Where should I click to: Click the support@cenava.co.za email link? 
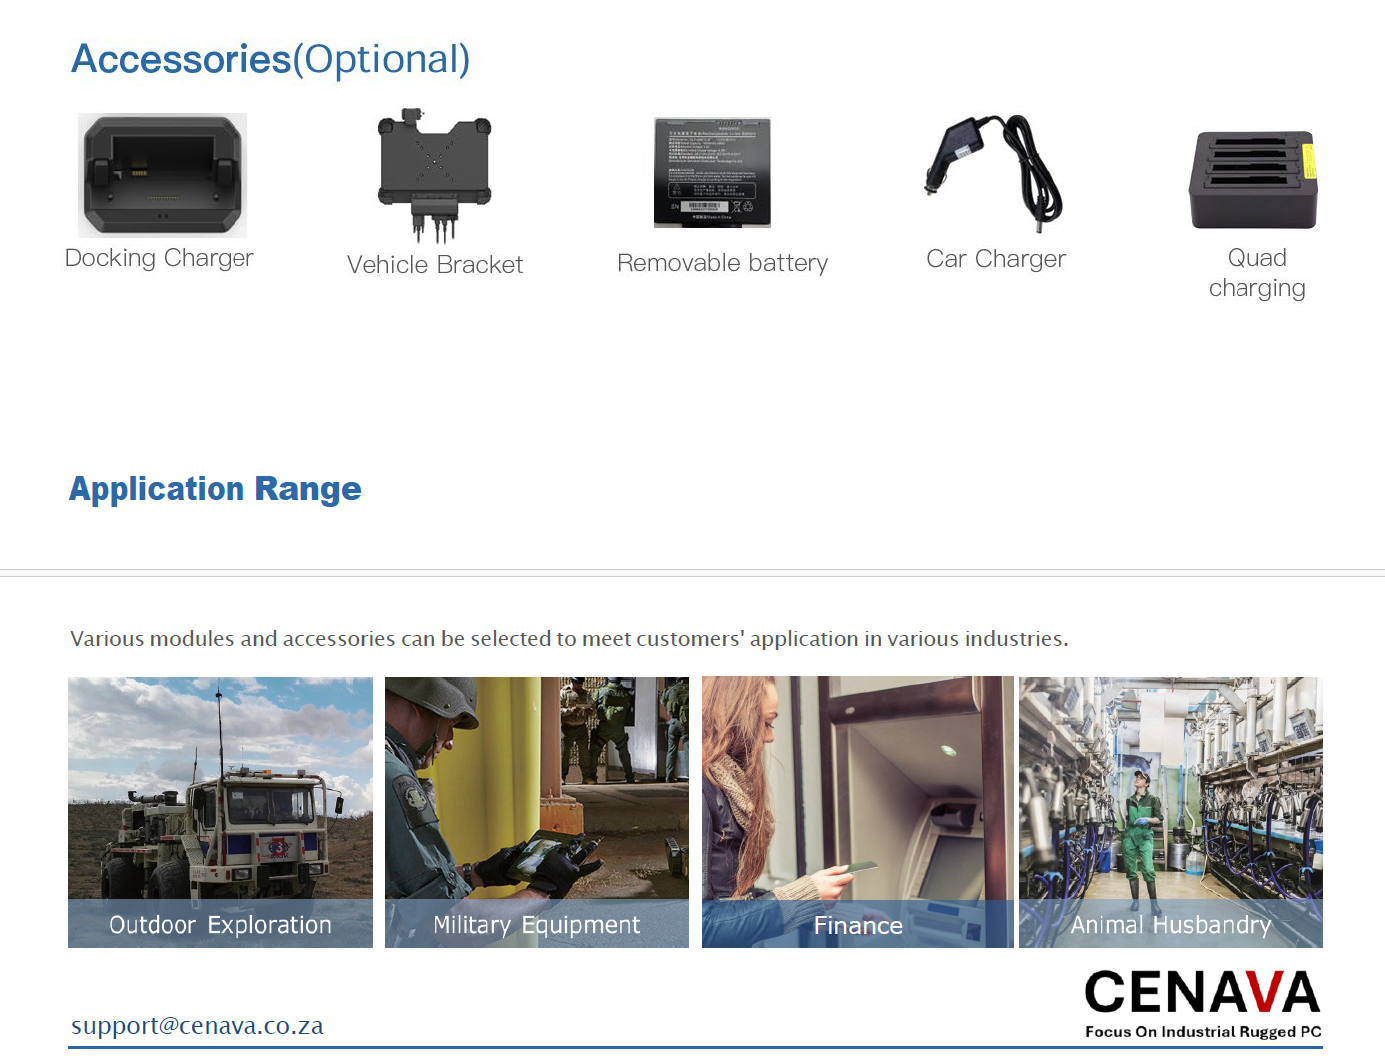(x=197, y=1026)
